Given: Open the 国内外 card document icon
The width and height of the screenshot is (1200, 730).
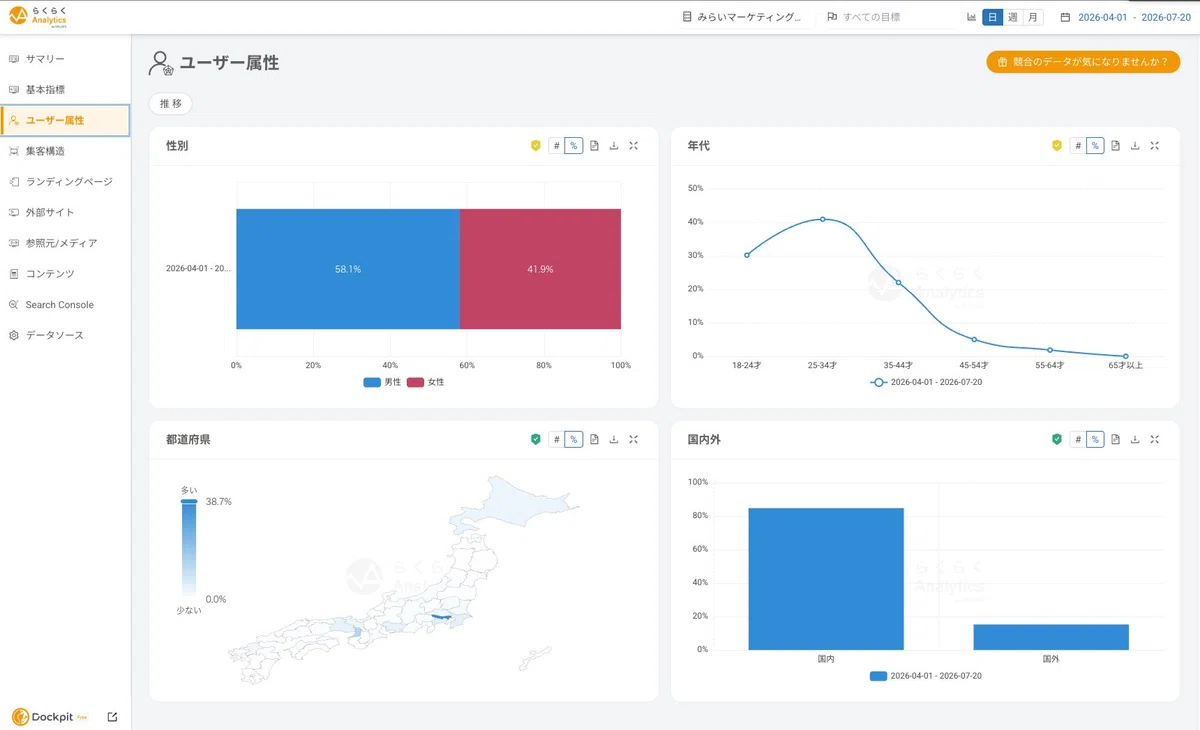Looking at the screenshot, I should [x=1115, y=439].
